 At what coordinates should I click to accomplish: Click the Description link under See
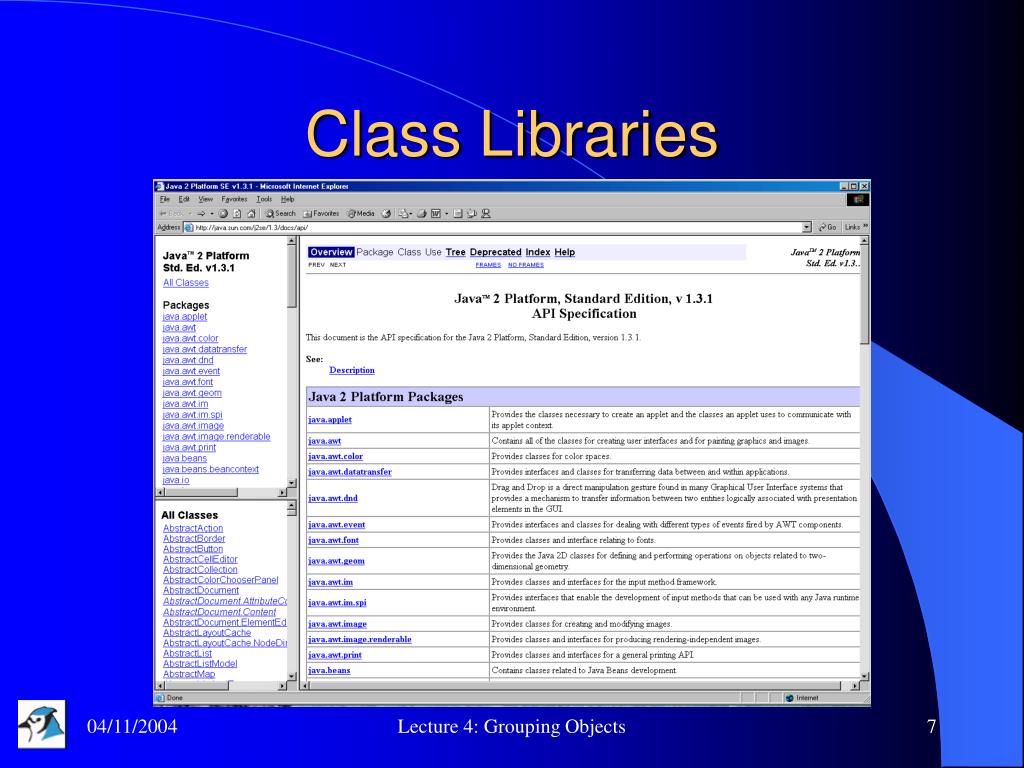click(x=352, y=370)
